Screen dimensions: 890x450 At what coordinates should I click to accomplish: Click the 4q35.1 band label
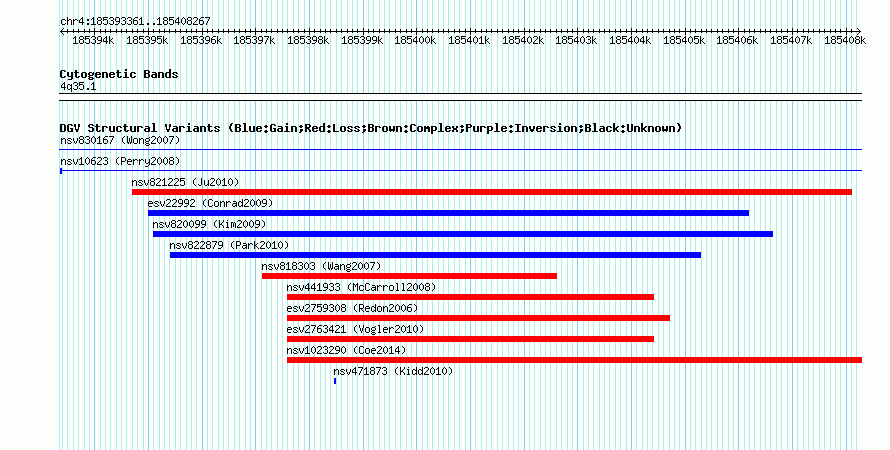tap(78, 87)
